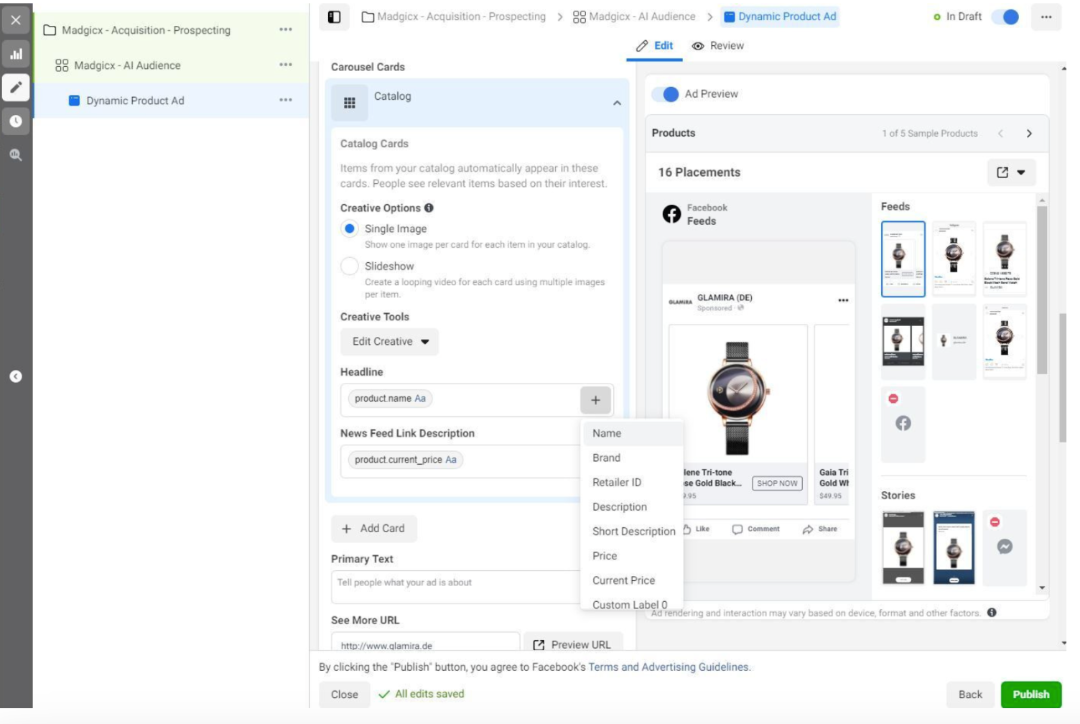This screenshot has height=724, width=1080.
Task: Switch to the Review tab
Action: pos(718,46)
